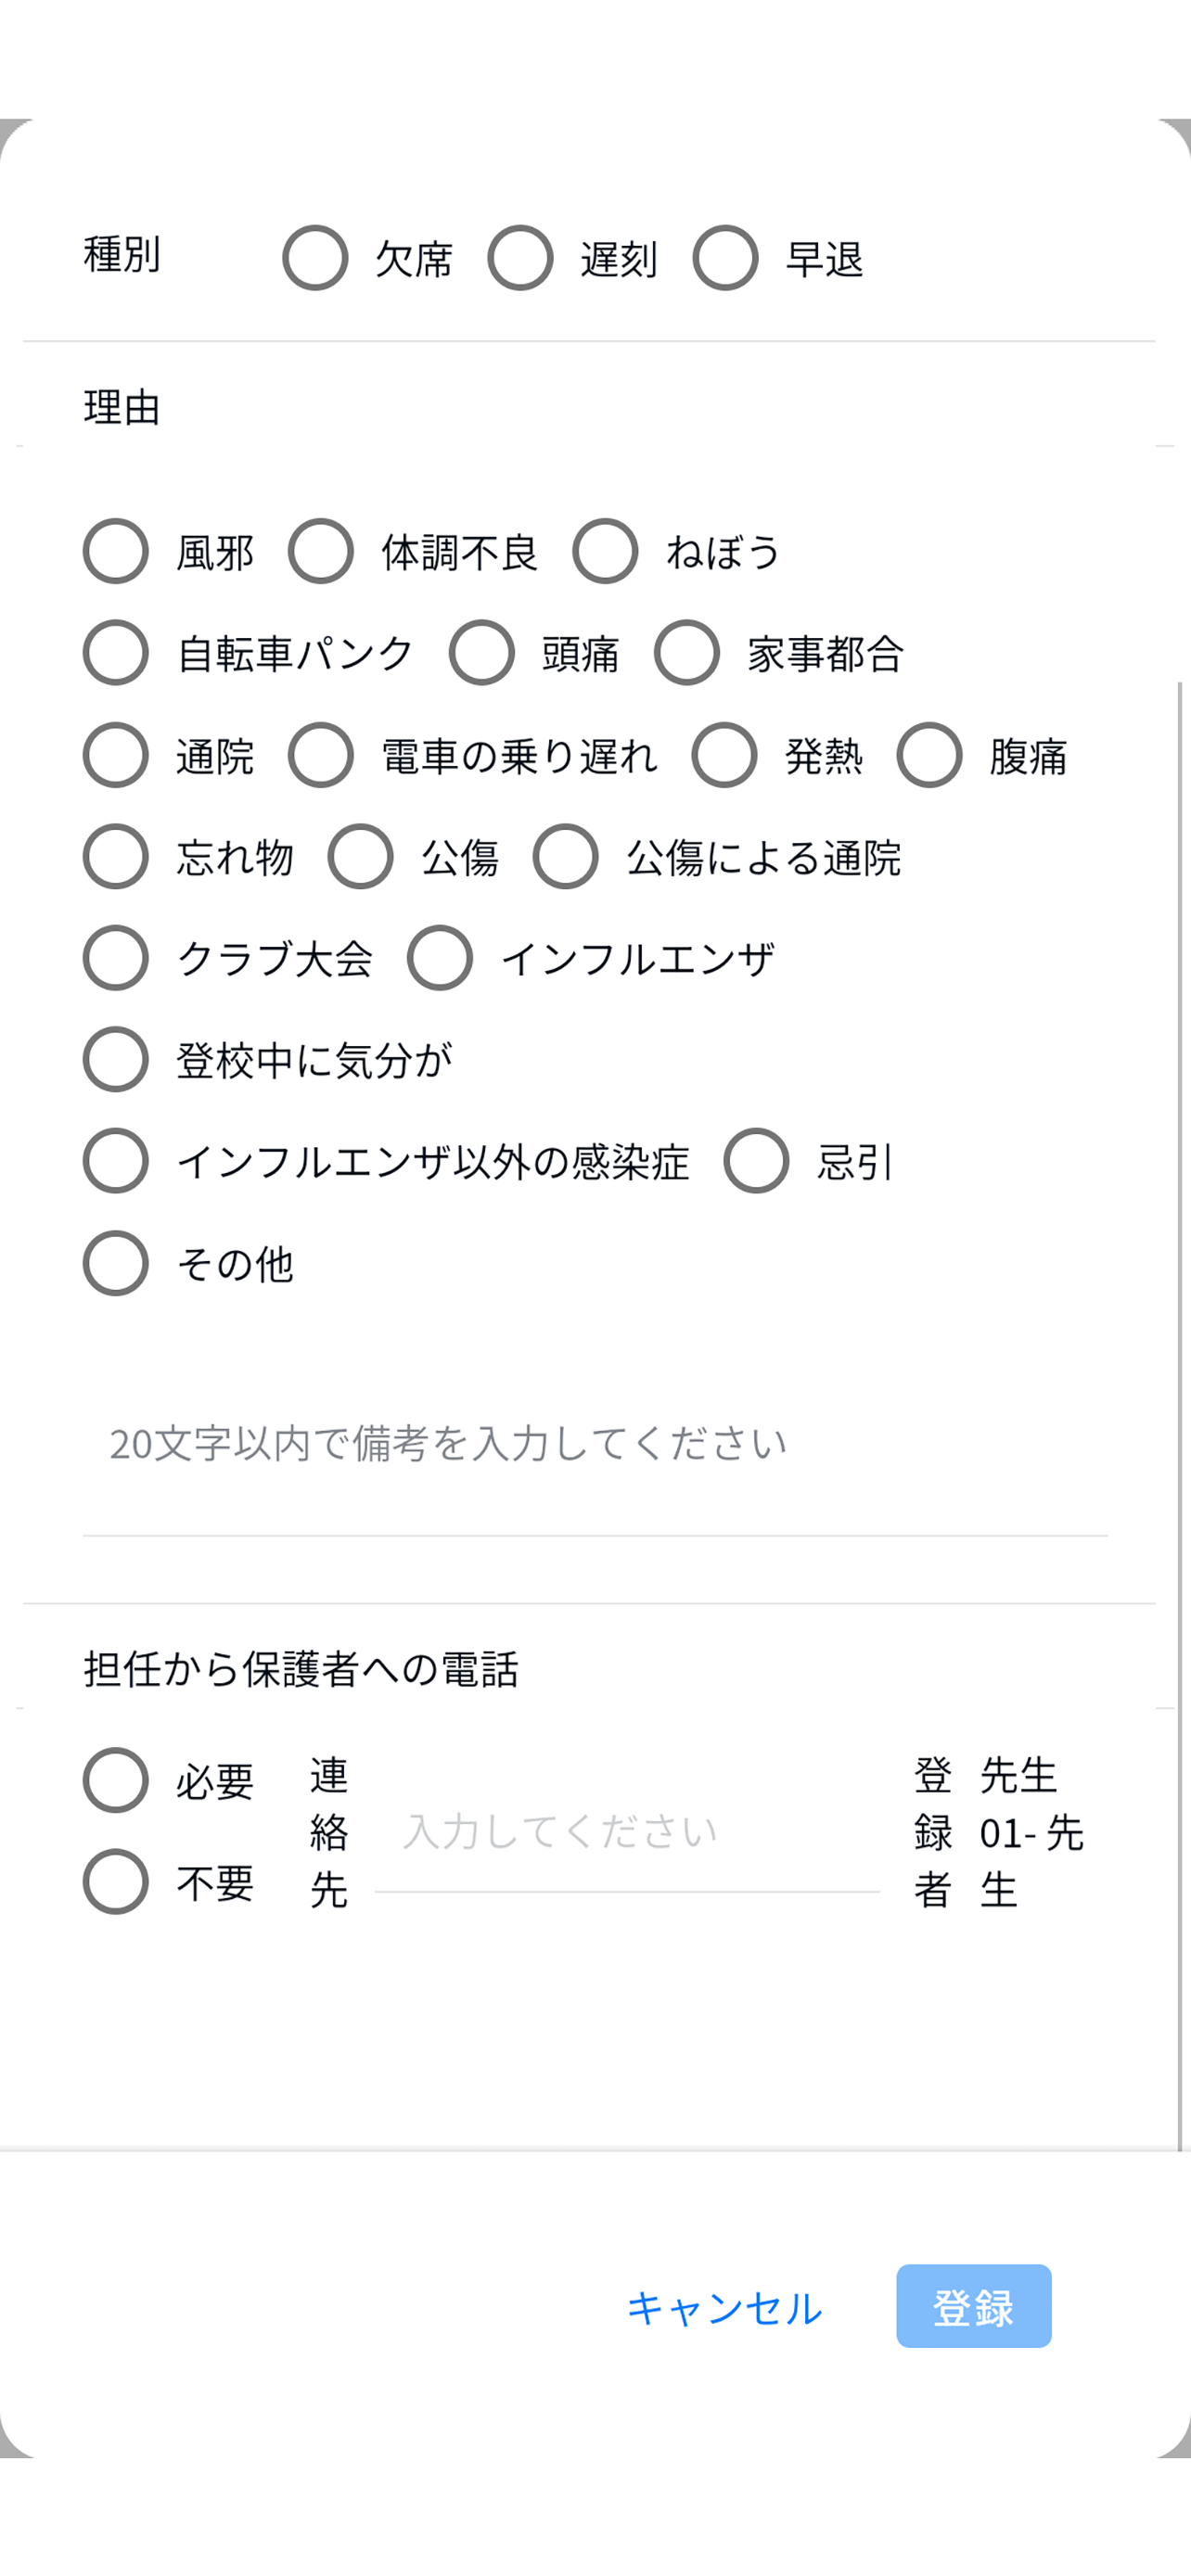The width and height of the screenshot is (1191, 2576).
Task: Select 発熱 (fever) reason
Action: coord(726,757)
